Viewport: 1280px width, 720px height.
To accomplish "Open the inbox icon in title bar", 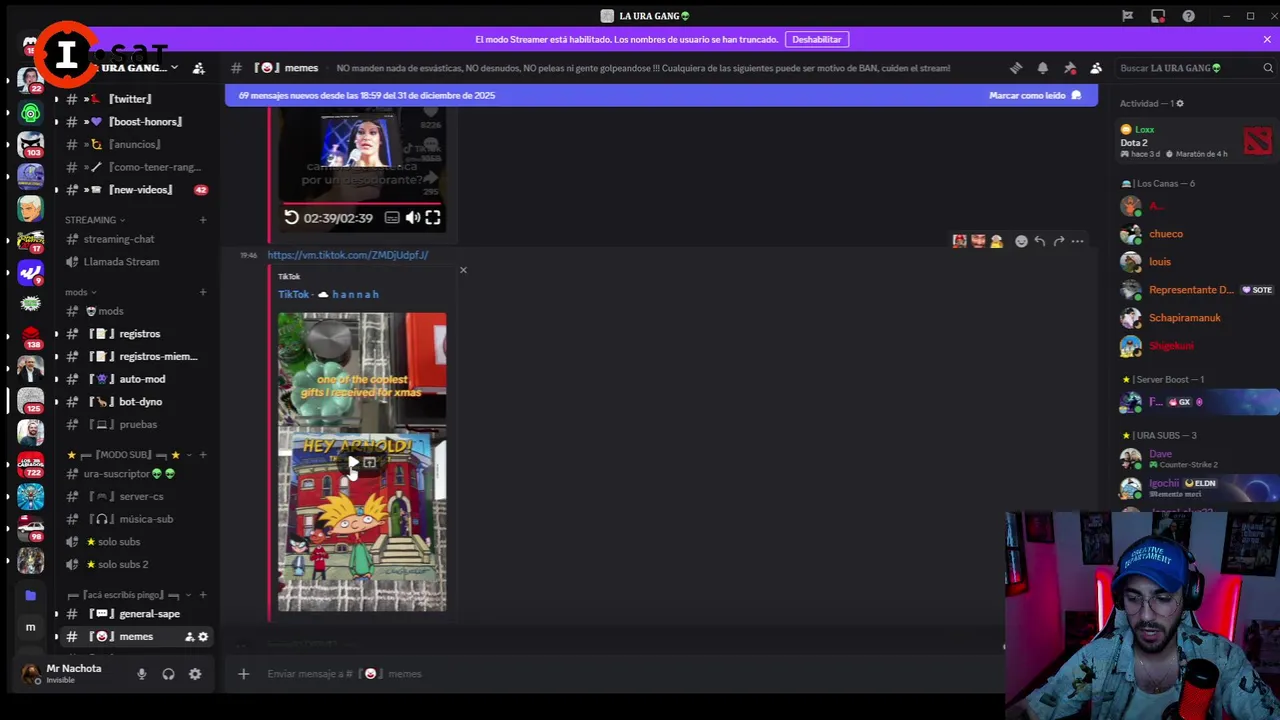I will coord(1158,16).
